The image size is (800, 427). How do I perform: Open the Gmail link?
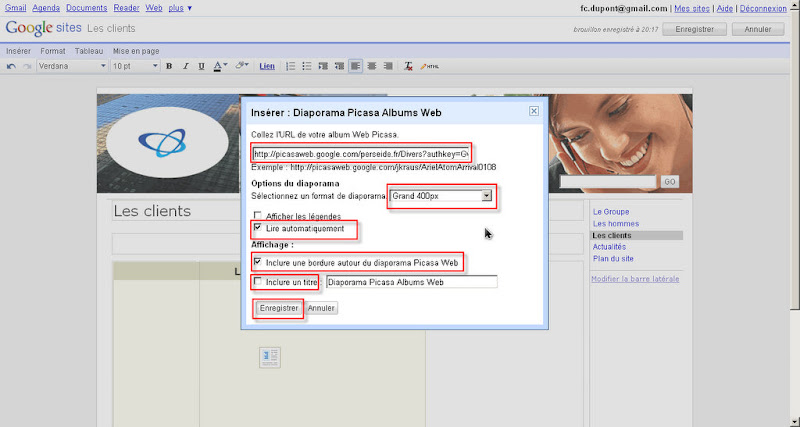point(15,8)
